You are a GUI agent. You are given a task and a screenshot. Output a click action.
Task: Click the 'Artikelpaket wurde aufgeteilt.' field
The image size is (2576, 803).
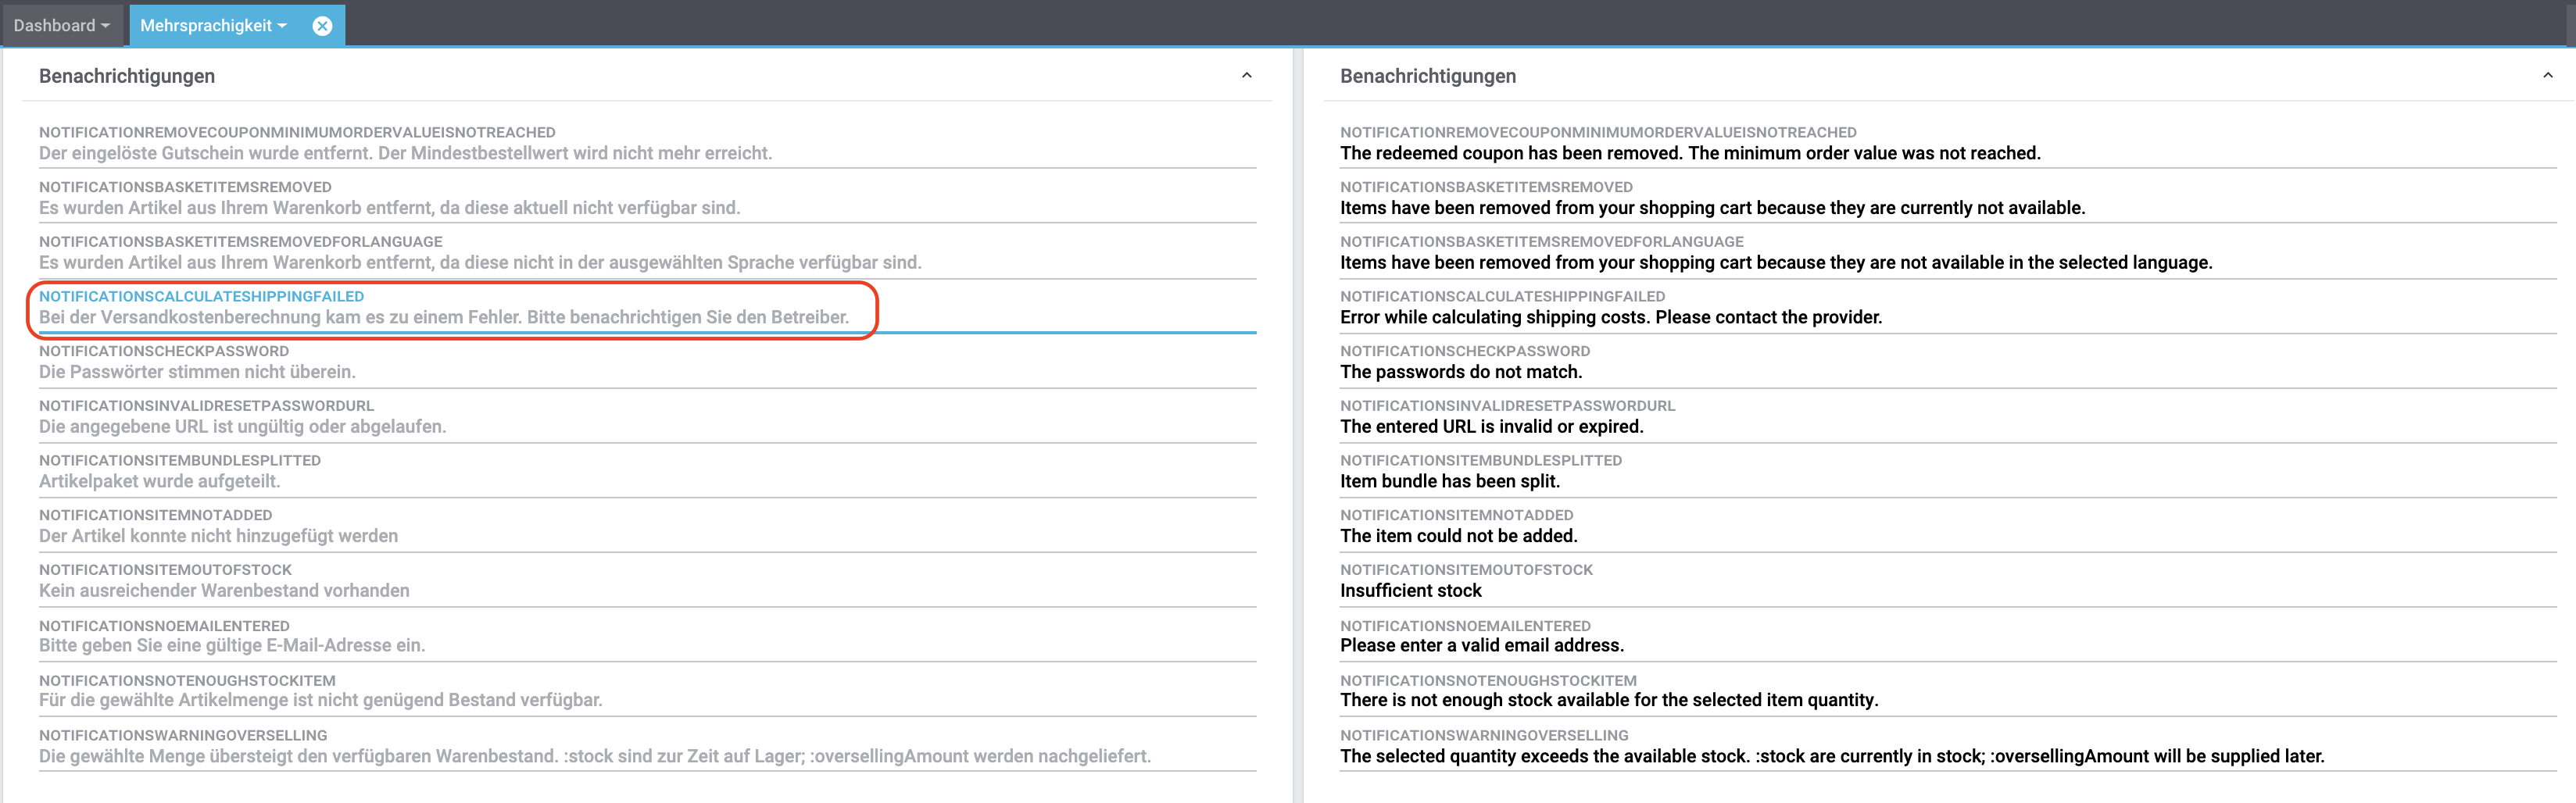pyautogui.click(x=646, y=481)
